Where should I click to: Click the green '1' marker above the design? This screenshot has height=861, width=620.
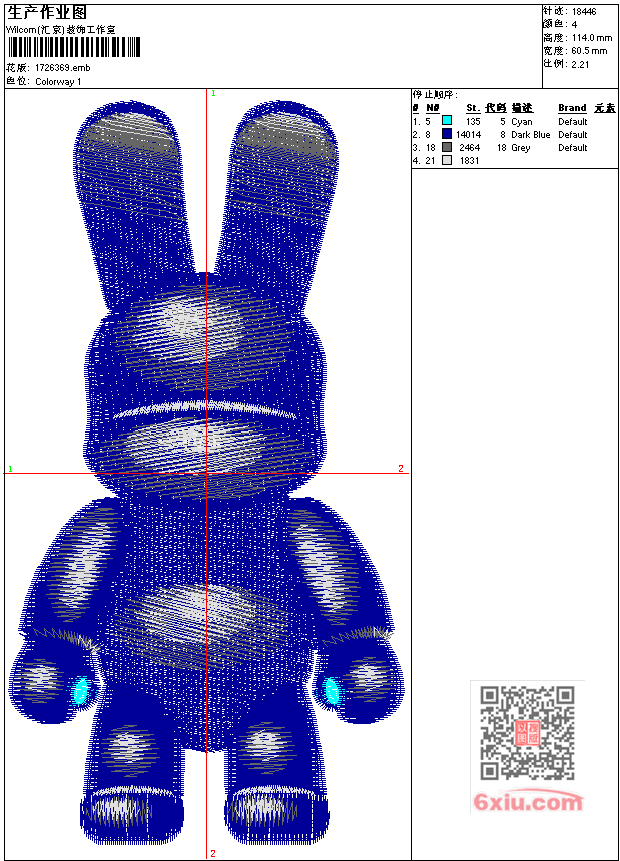[x=213, y=93]
